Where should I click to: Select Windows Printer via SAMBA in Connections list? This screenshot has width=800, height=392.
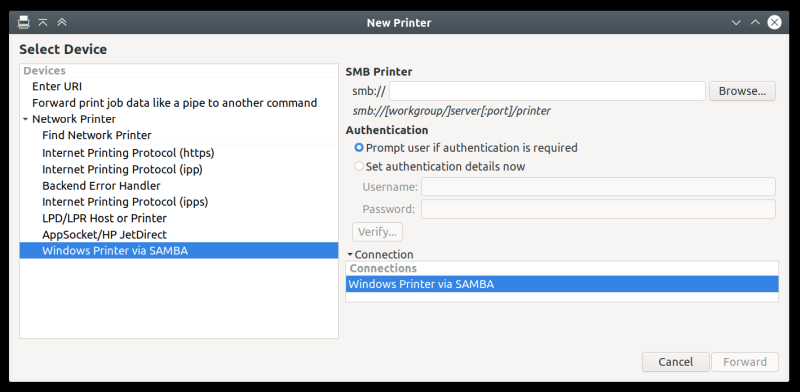pyautogui.click(x=562, y=284)
